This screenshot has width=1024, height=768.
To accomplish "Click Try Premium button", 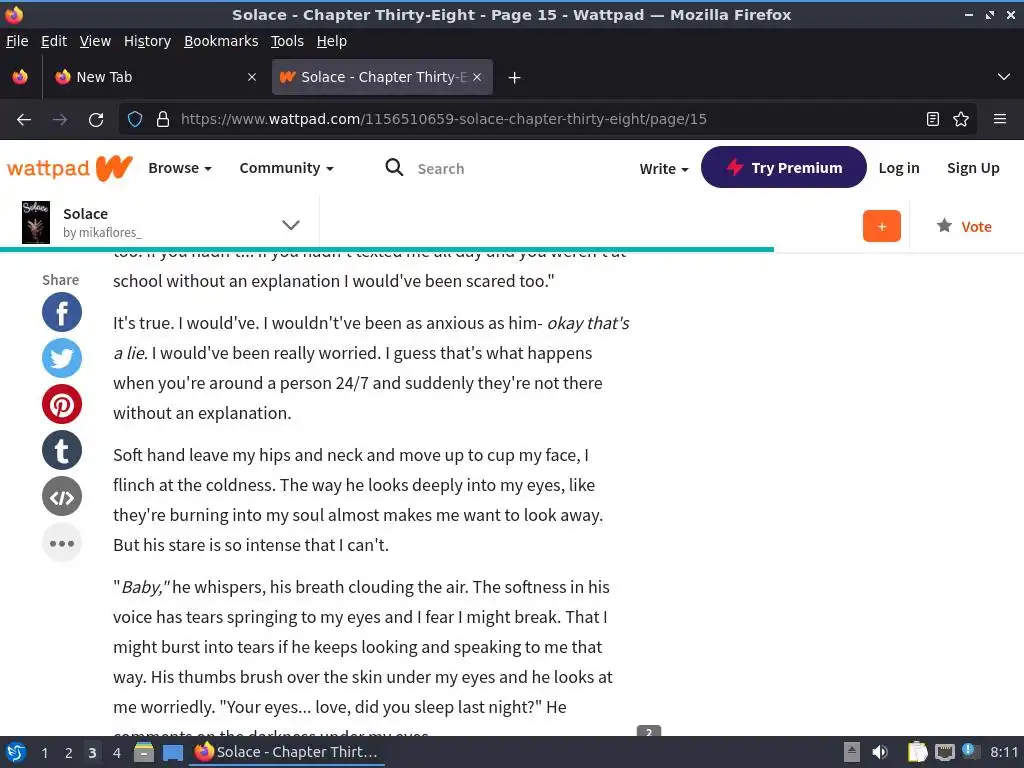I will tap(783, 167).
